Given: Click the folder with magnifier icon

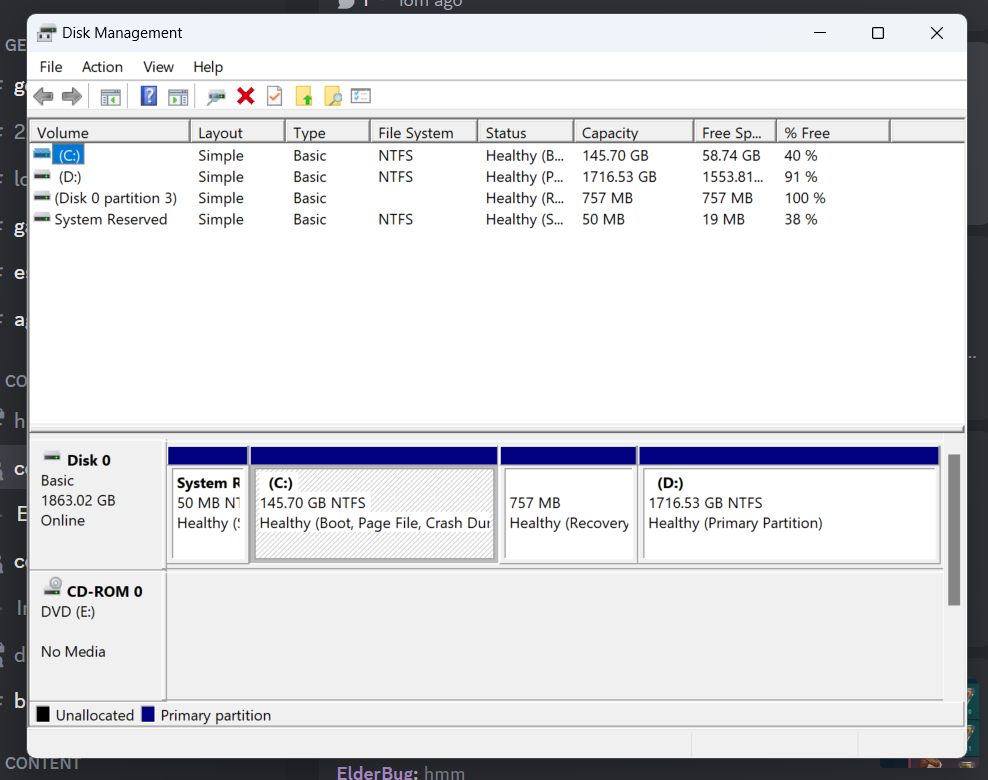Looking at the screenshot, I should pyautogui.click(x=333, y=97).
